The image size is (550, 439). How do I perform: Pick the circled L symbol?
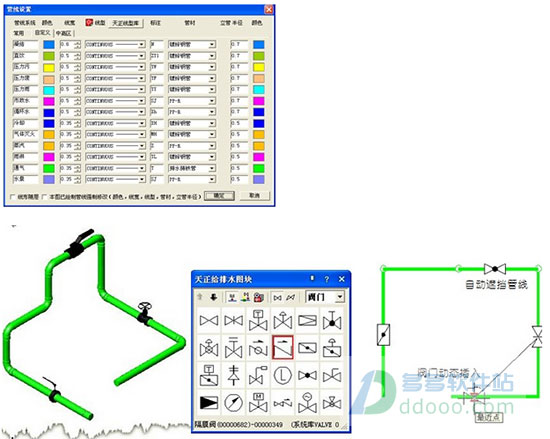pyautogui.click(x=283, y=375)
